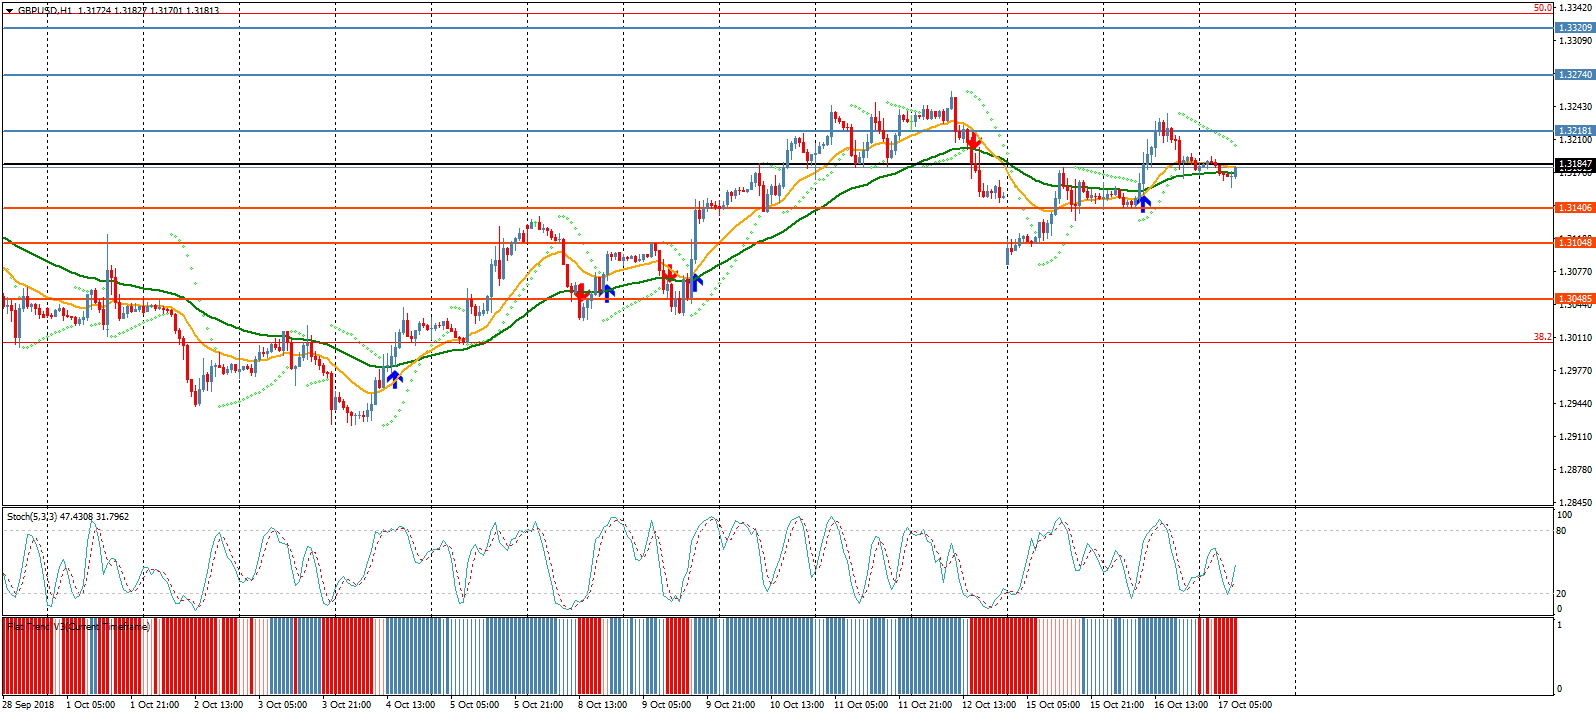Select the 1.31406 orange price level tag

coord(1574,208)
